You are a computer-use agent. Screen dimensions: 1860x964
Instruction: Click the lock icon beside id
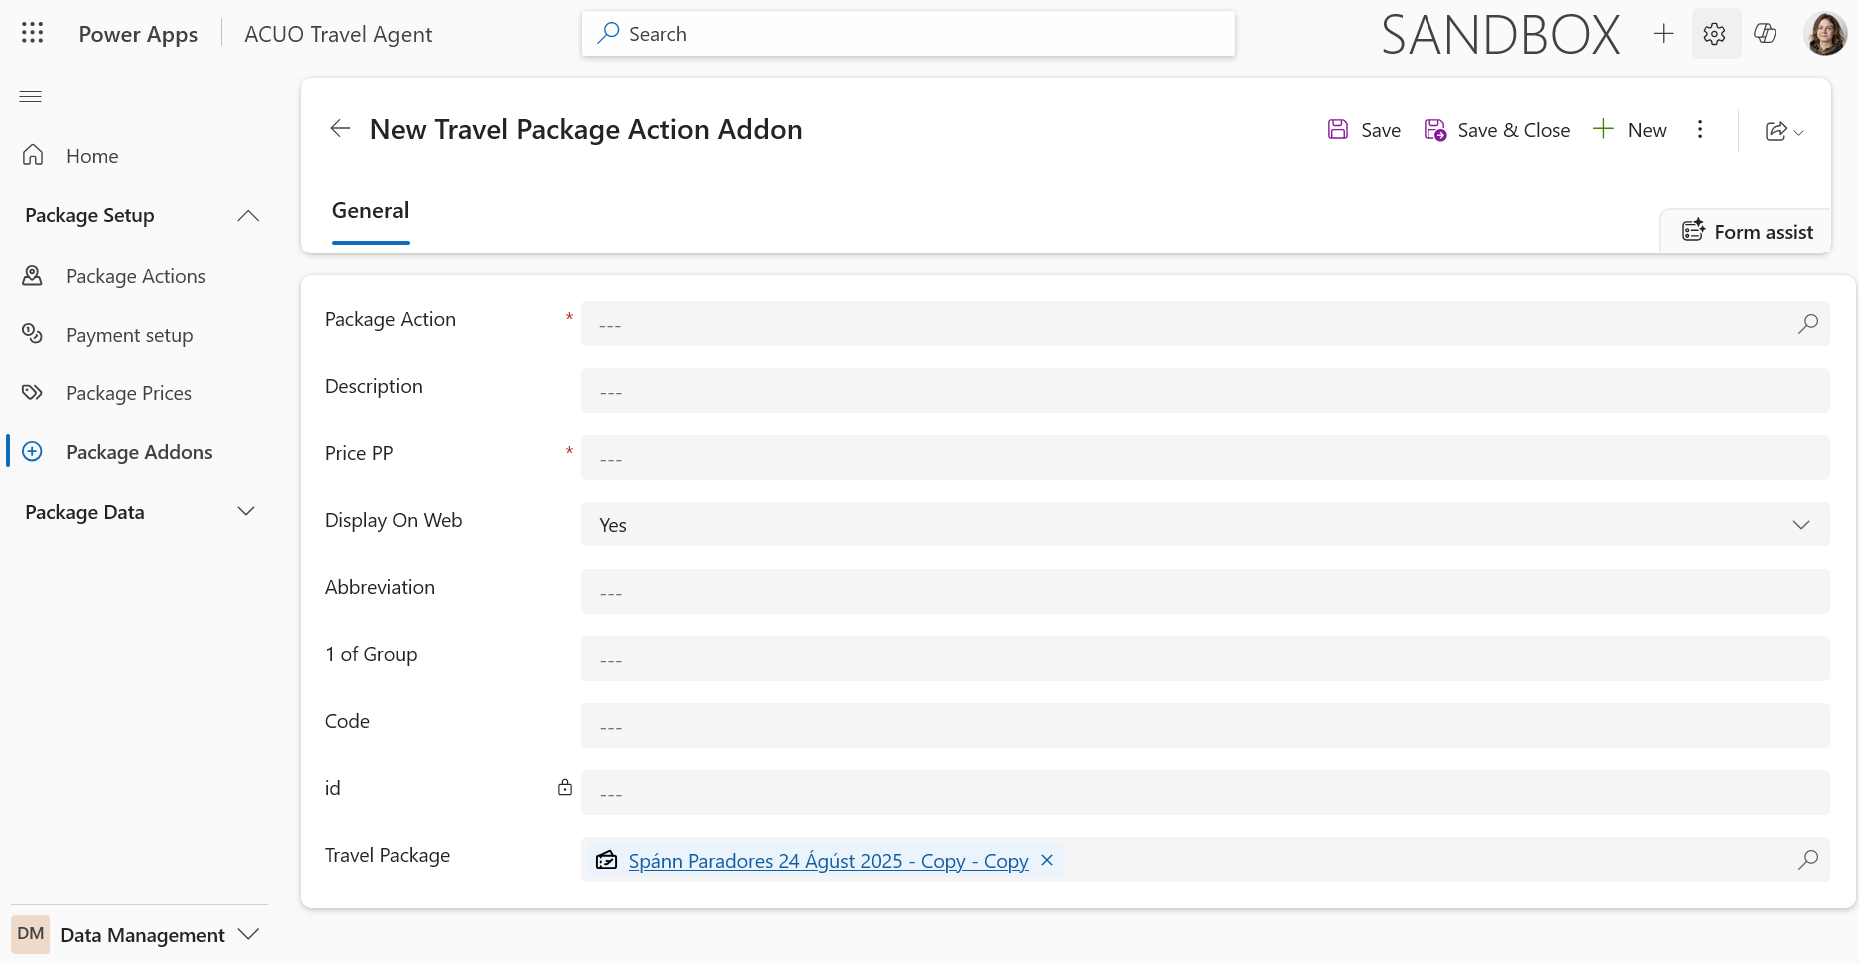tap(565, 788)
